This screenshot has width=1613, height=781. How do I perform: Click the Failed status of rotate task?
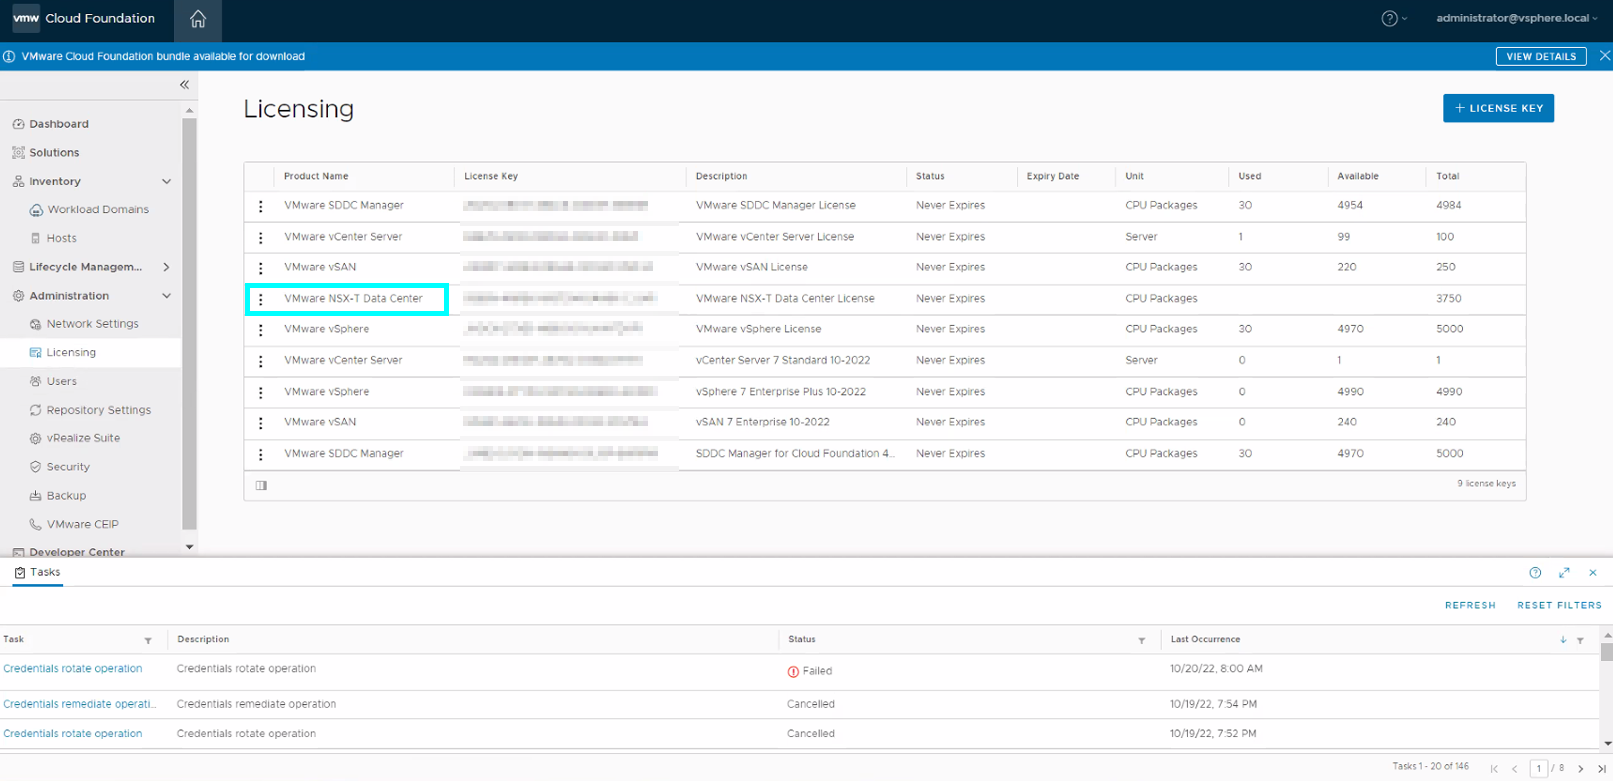[810, 672]
